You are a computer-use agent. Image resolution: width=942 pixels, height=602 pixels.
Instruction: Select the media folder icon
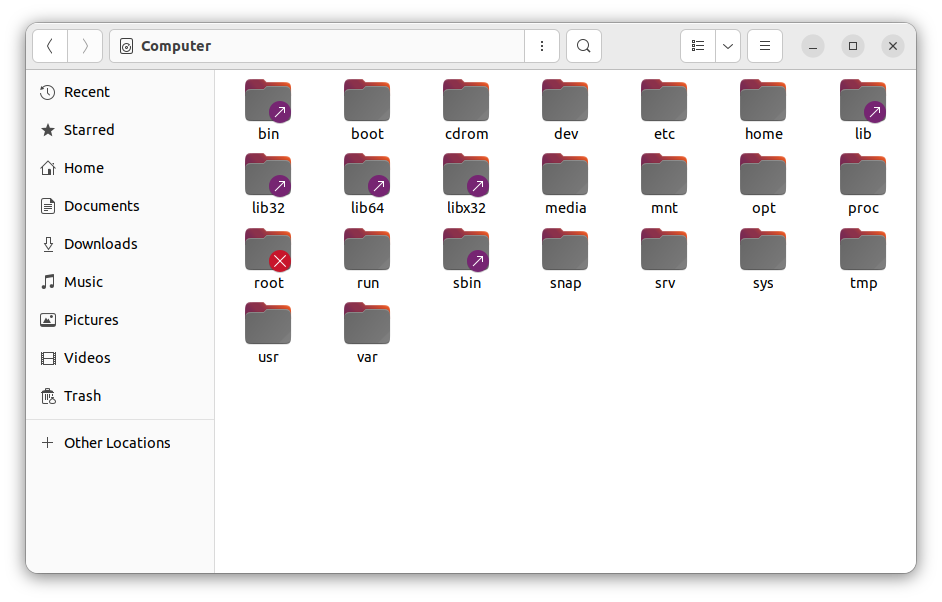(565, 175)
